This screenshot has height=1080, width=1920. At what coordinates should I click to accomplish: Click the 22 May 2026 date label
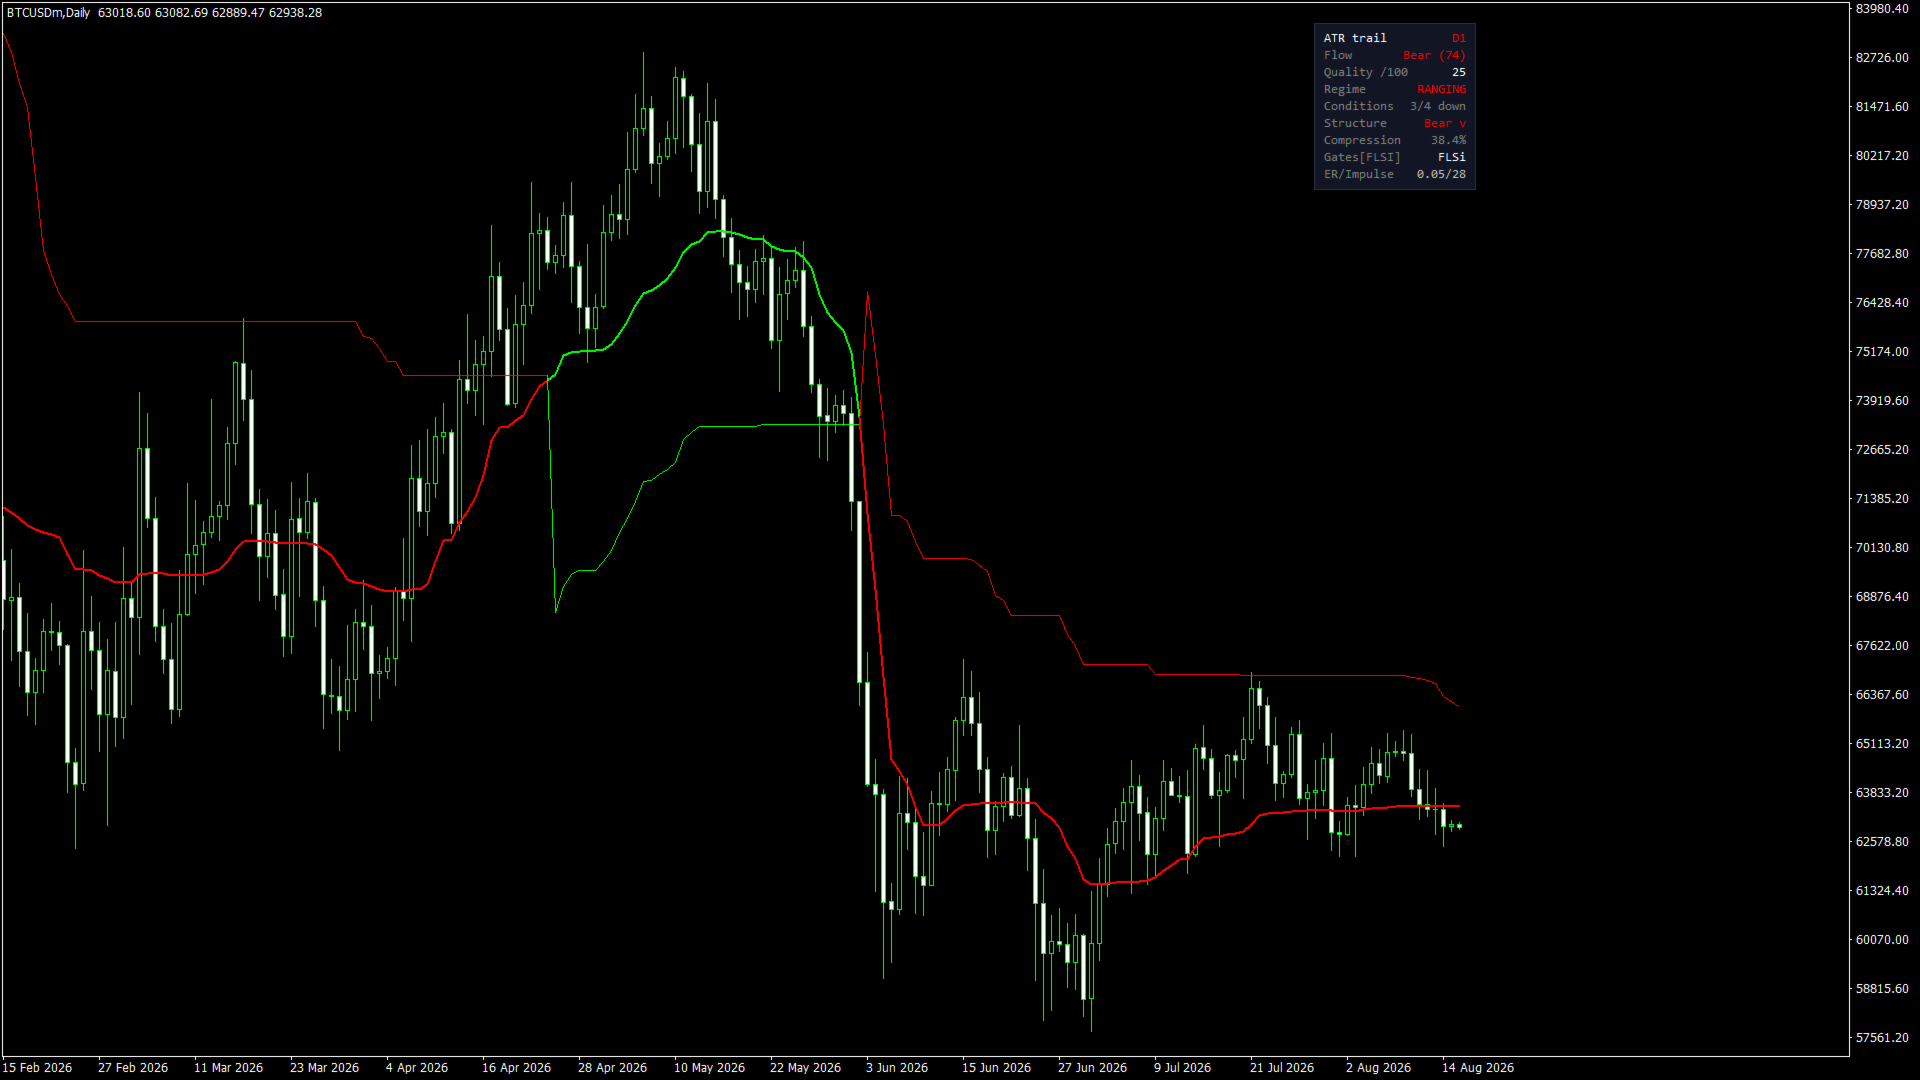point(805,1068)
